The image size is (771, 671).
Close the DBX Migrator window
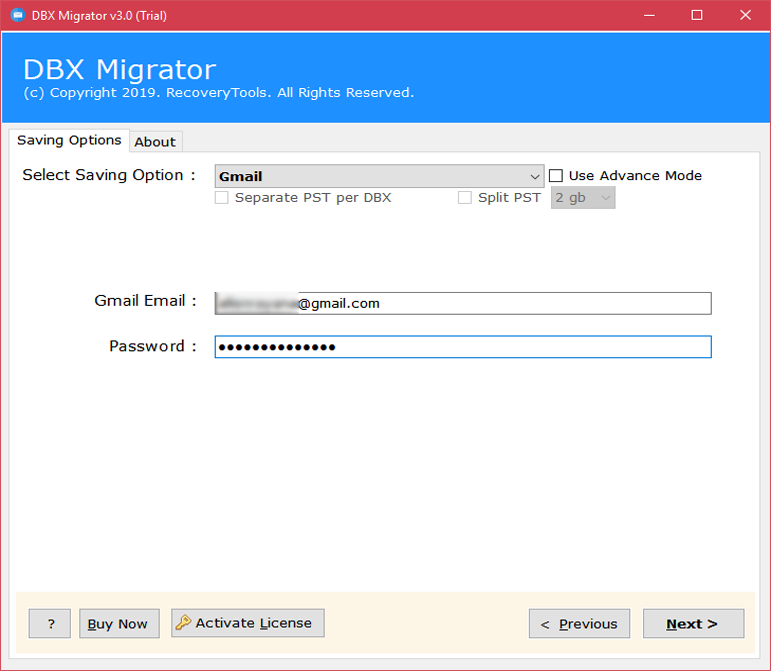(x=745, y=15)
